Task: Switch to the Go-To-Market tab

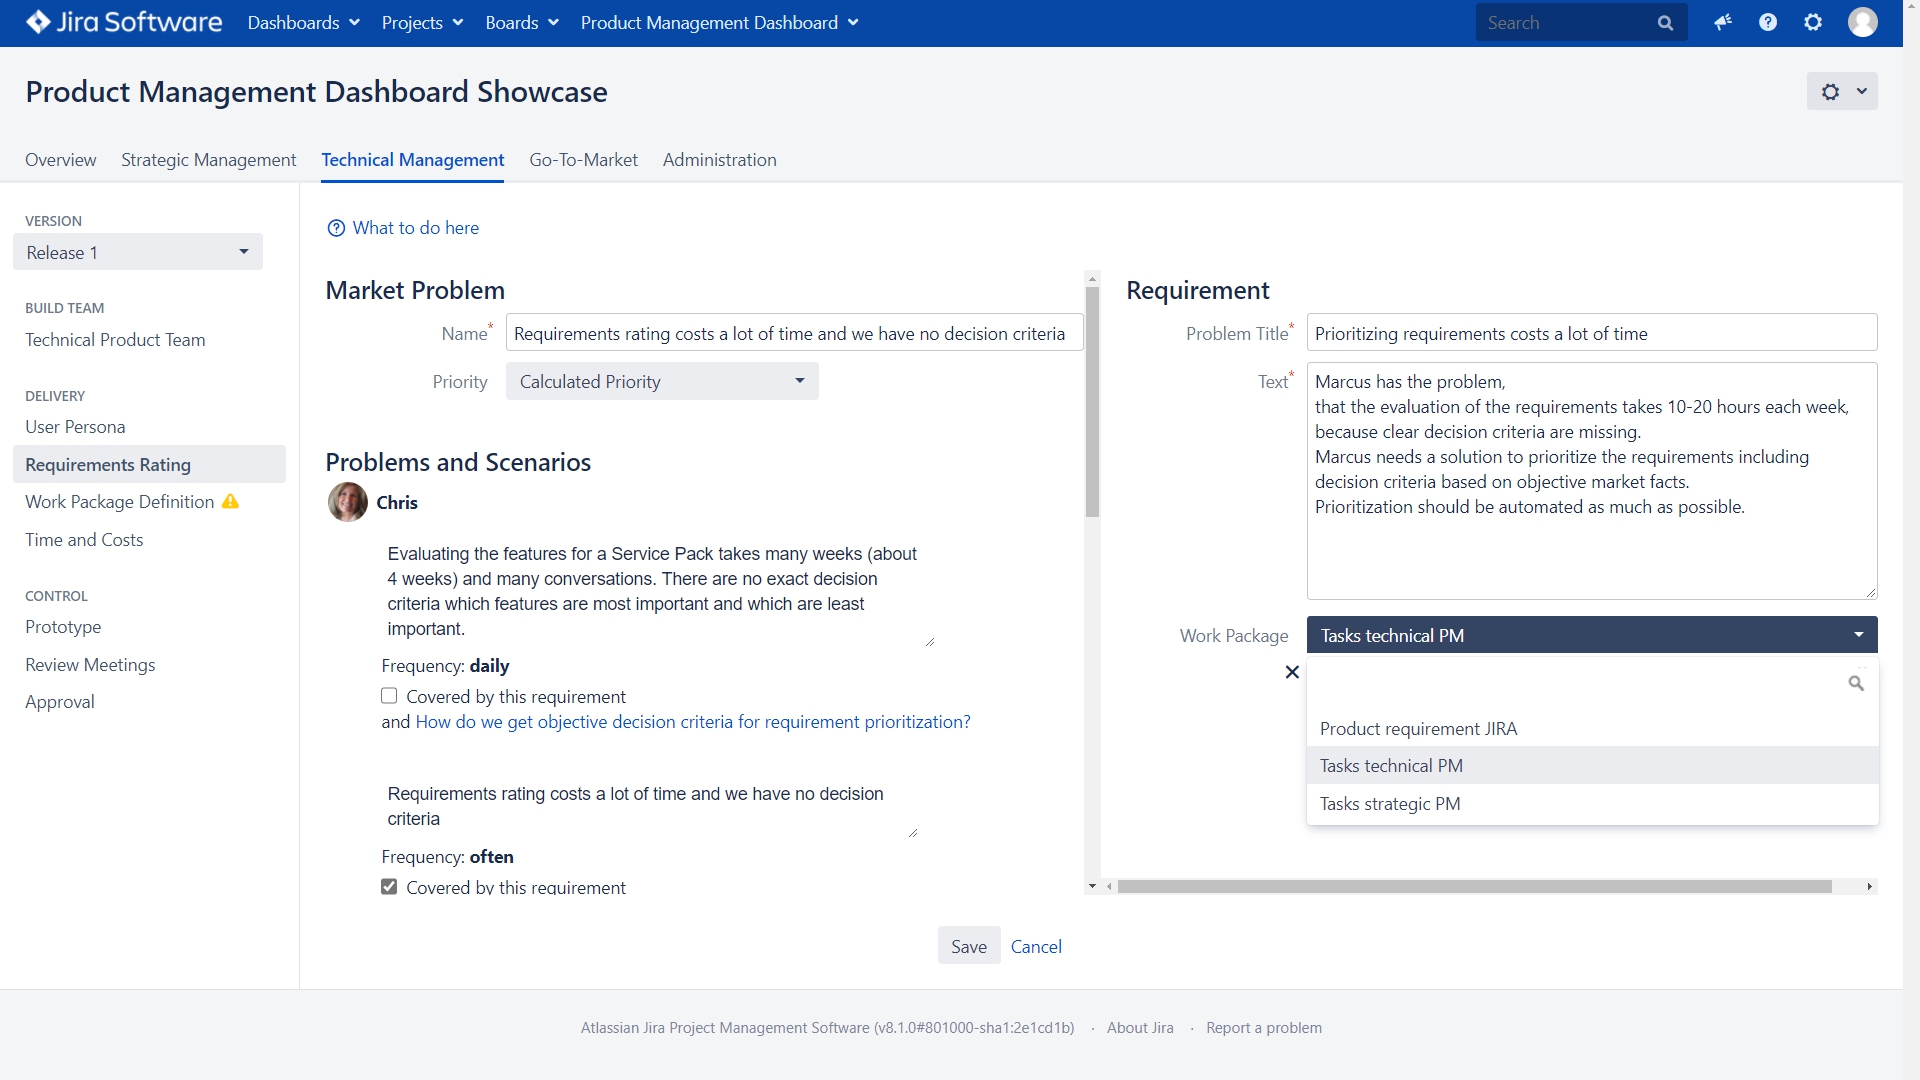Action: point(583,160)
